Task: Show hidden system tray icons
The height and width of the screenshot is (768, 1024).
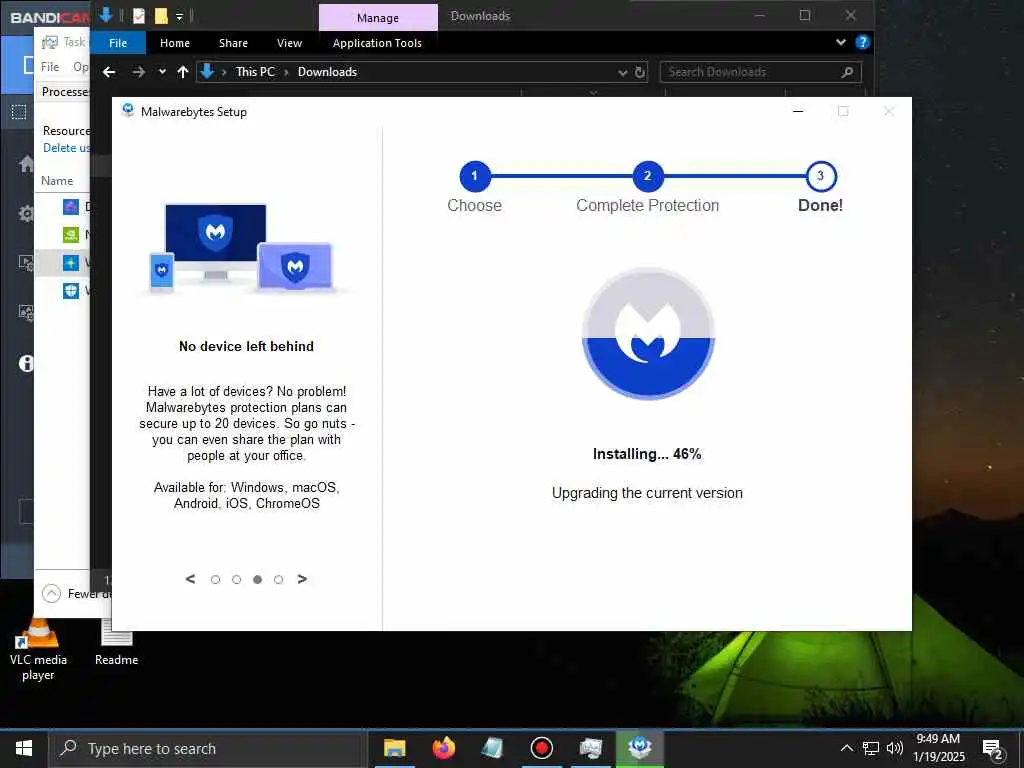Action: pos(846,748)
